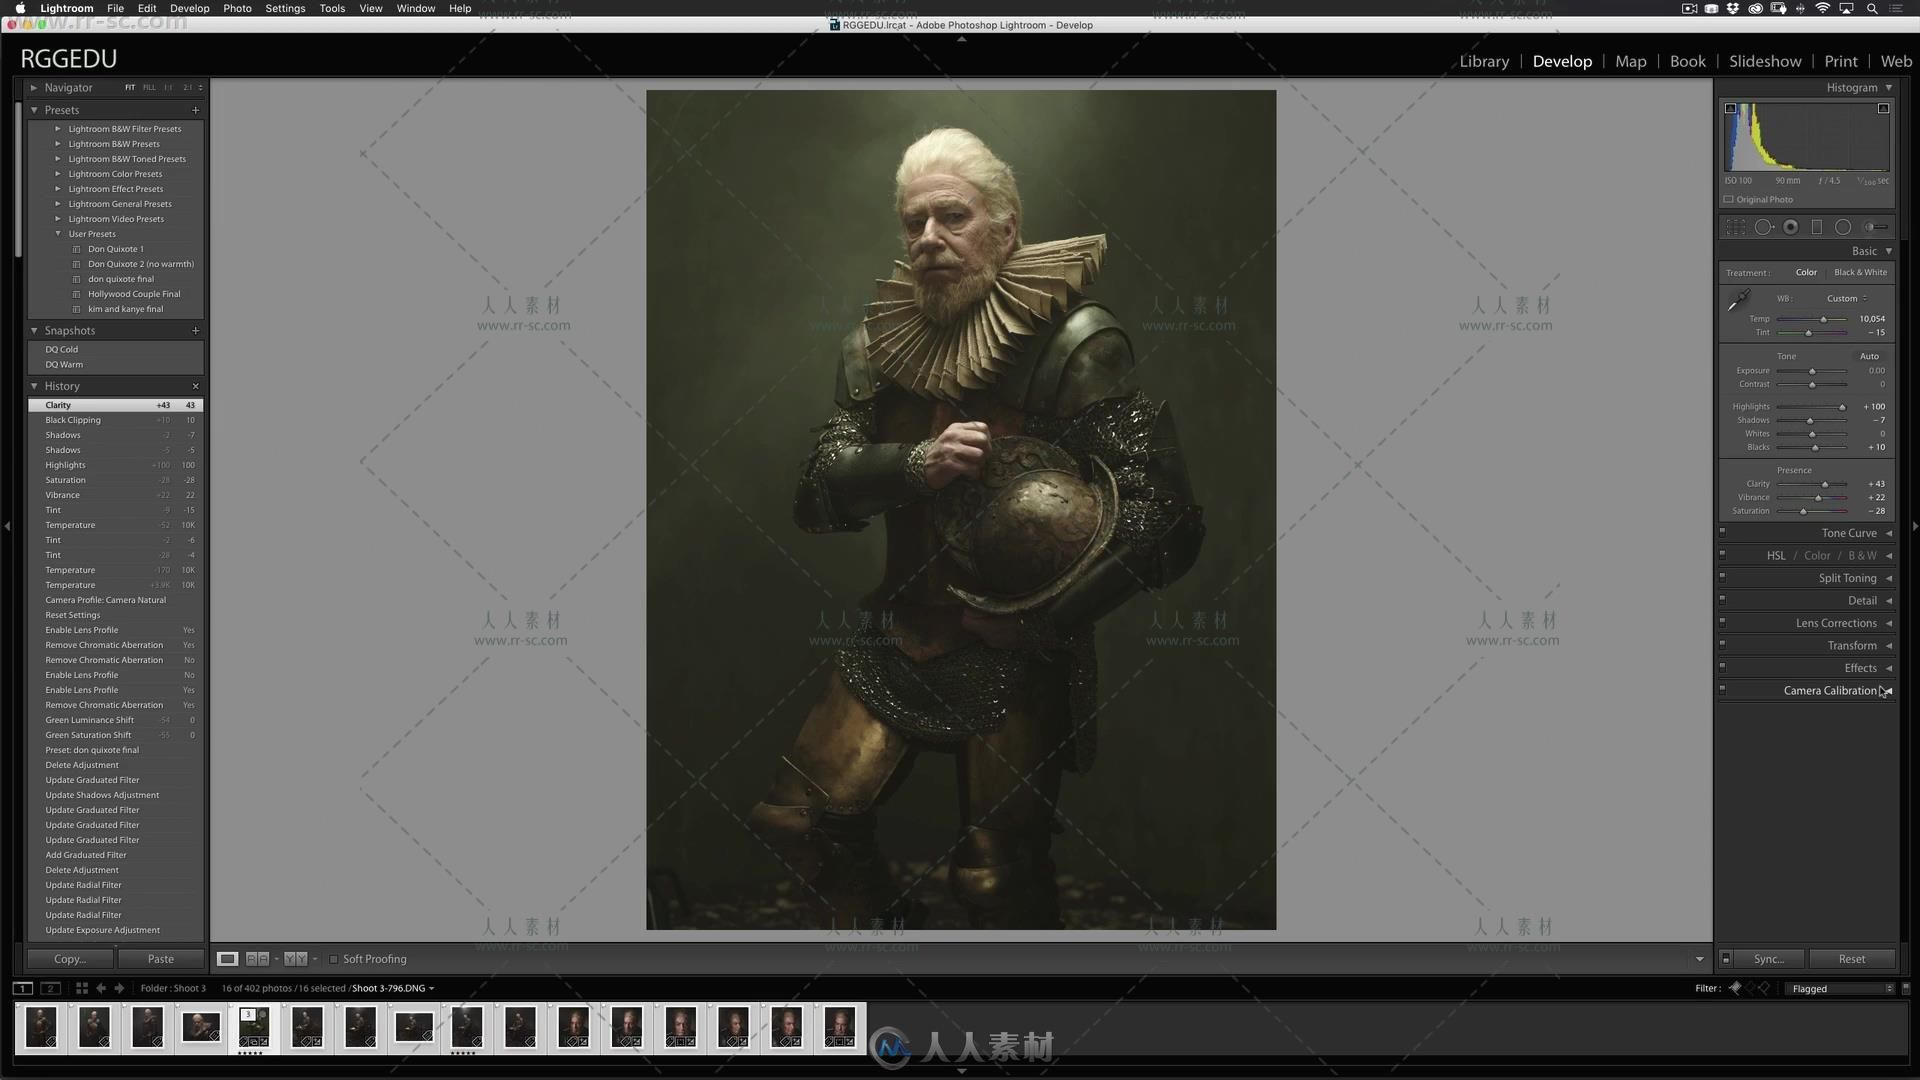The image size is (1920, 1080).
Task: Click the Red Eye Correction tool icon
Action: tap(1792, 227)
